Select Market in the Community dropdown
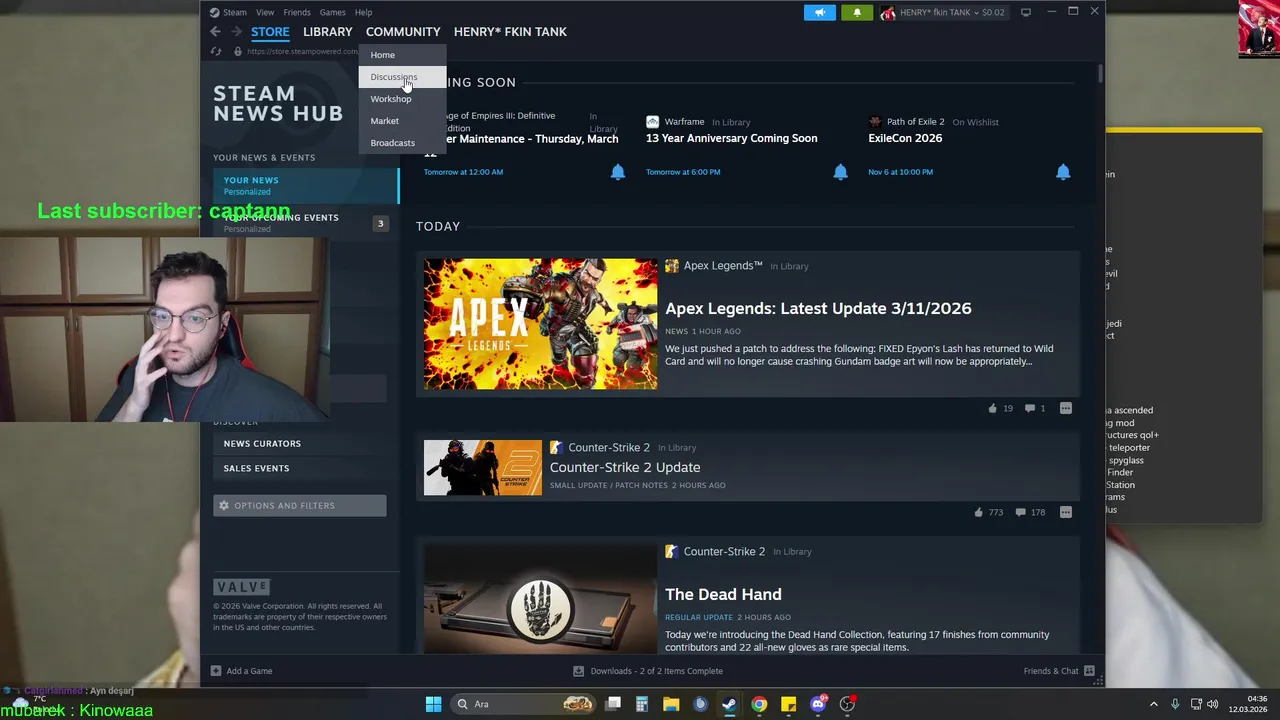 (402, 121)
